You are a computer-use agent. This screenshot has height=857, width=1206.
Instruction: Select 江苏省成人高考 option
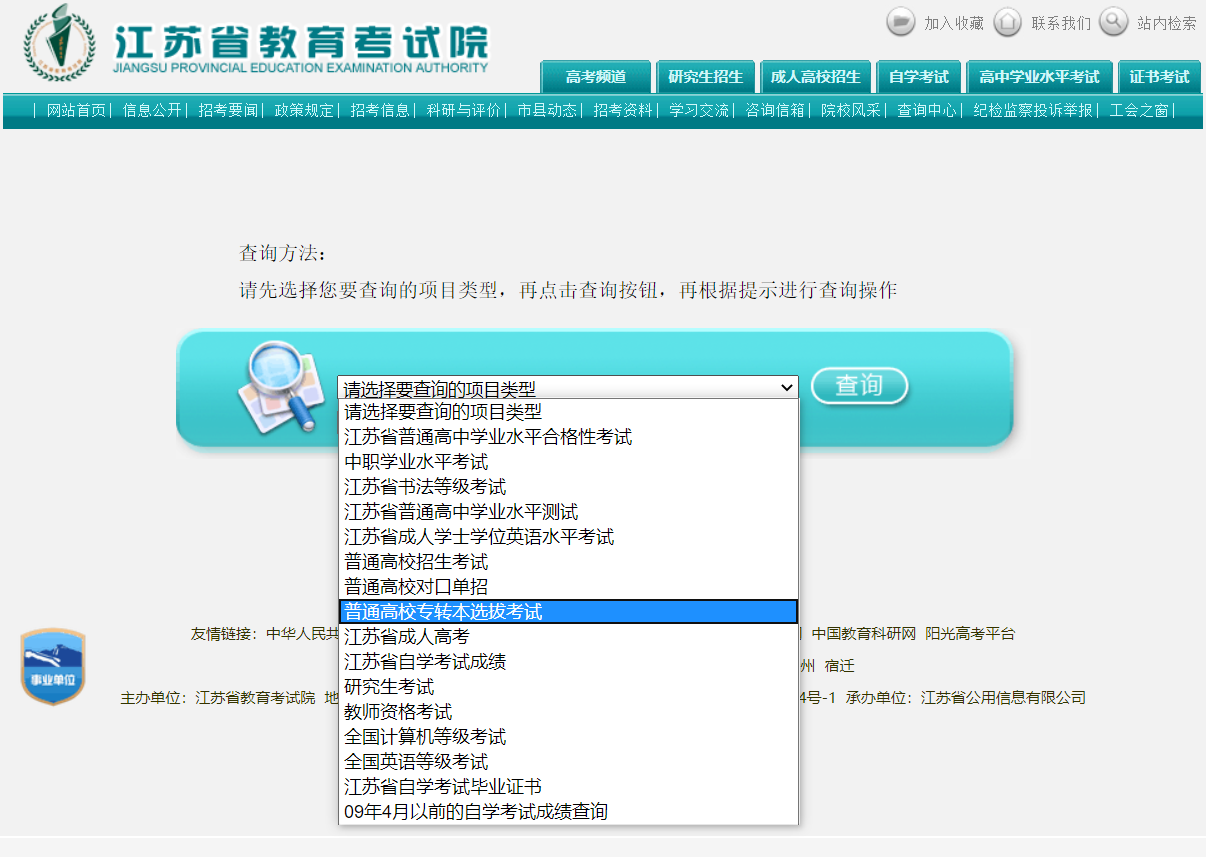click(x=568, y=637)
